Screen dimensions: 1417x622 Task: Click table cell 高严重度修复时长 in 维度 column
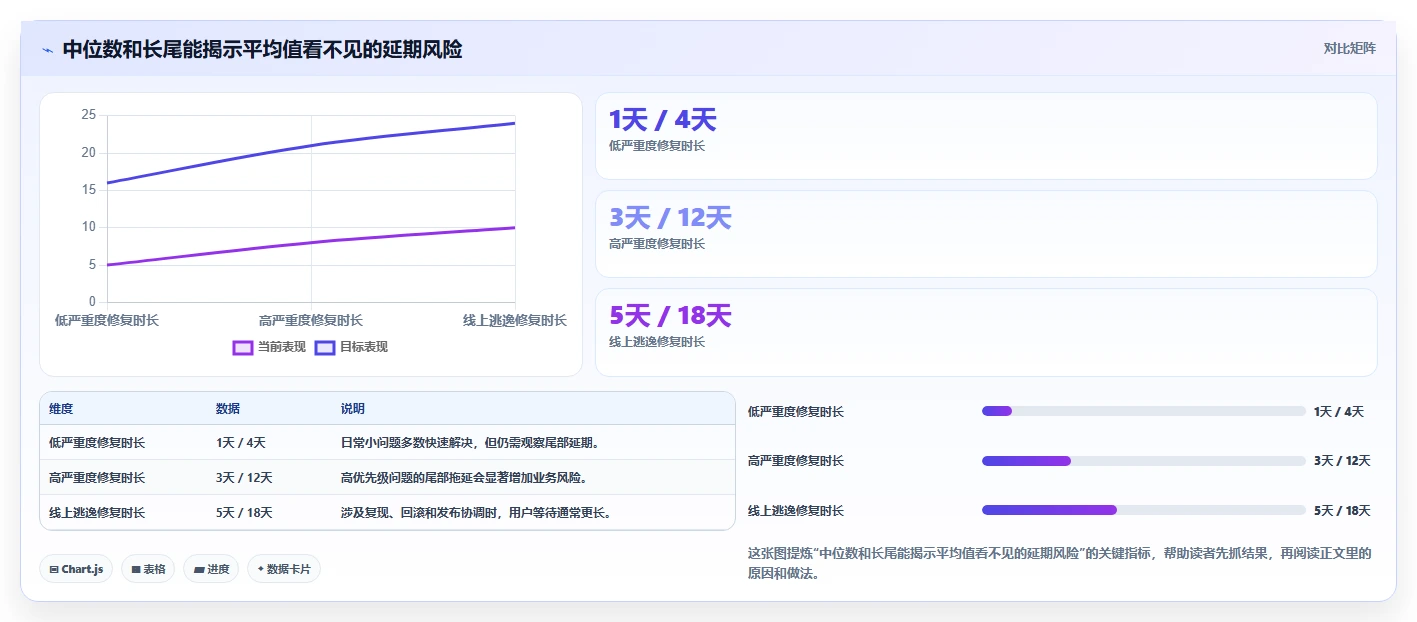coord(97,478)
